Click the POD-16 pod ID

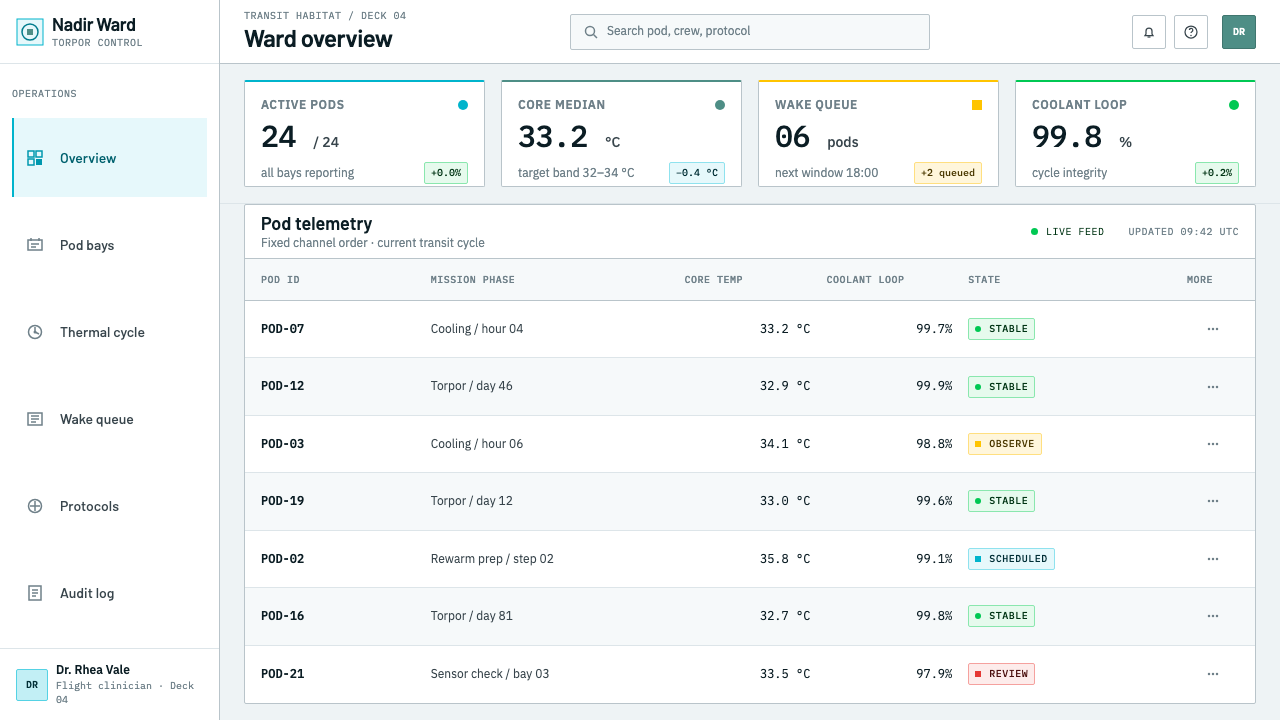(x=282, y=616)
